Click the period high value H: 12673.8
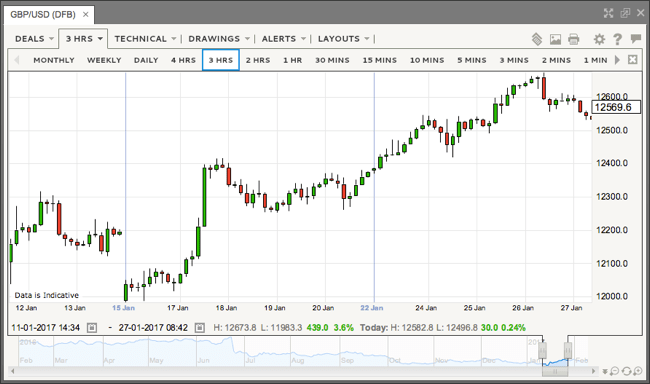The height and width of the screenshot is (384, 650). (235, 328)
